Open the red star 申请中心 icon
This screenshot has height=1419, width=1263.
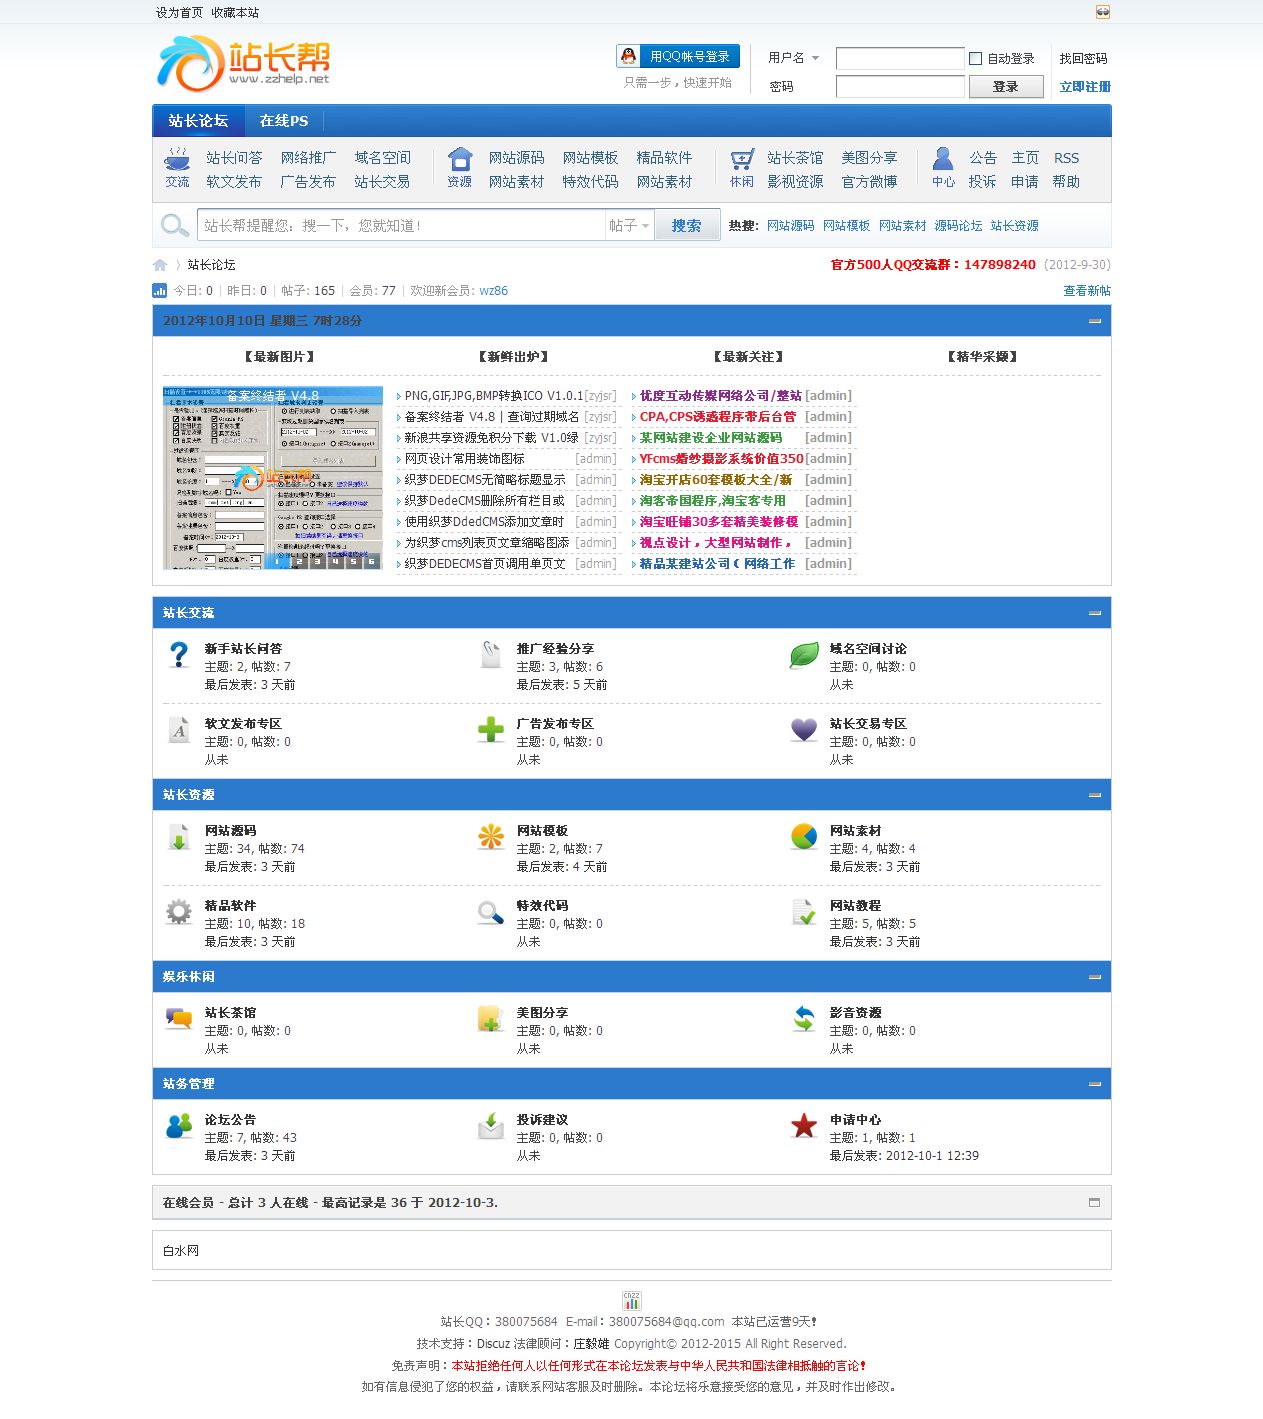point(804,1126)
